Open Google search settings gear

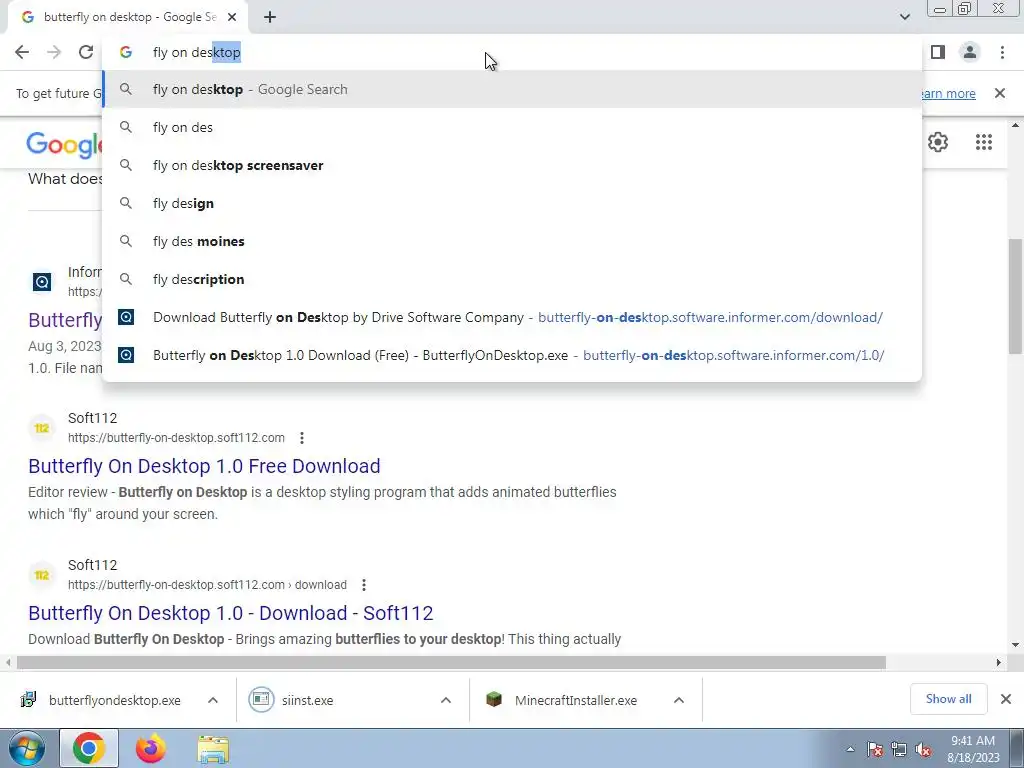pos(938,142)
